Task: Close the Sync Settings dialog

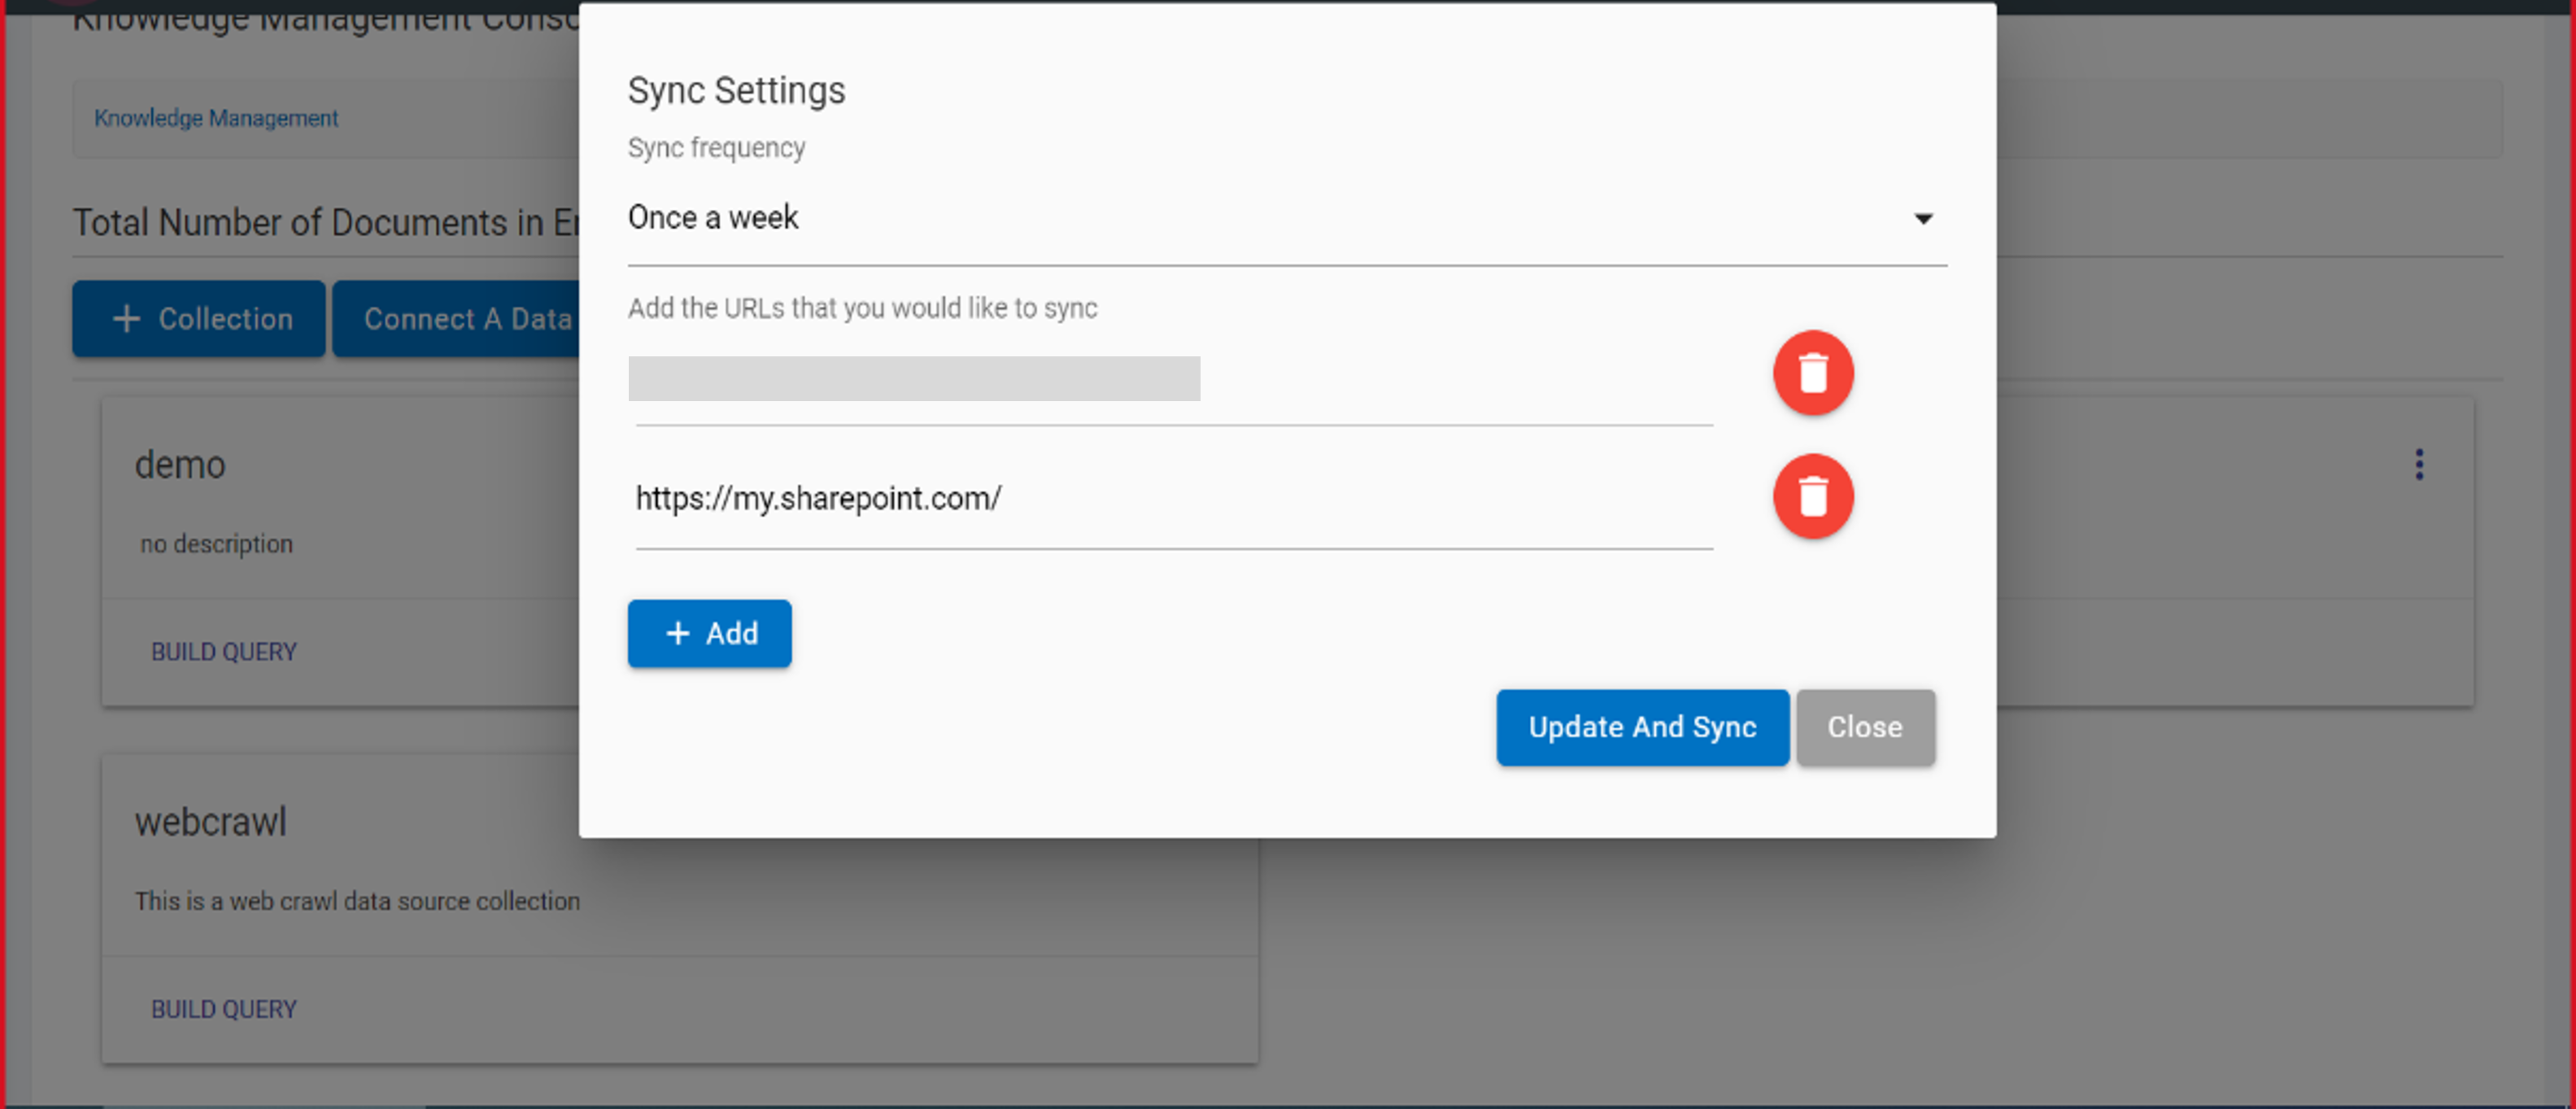Action: (1864, 727)
